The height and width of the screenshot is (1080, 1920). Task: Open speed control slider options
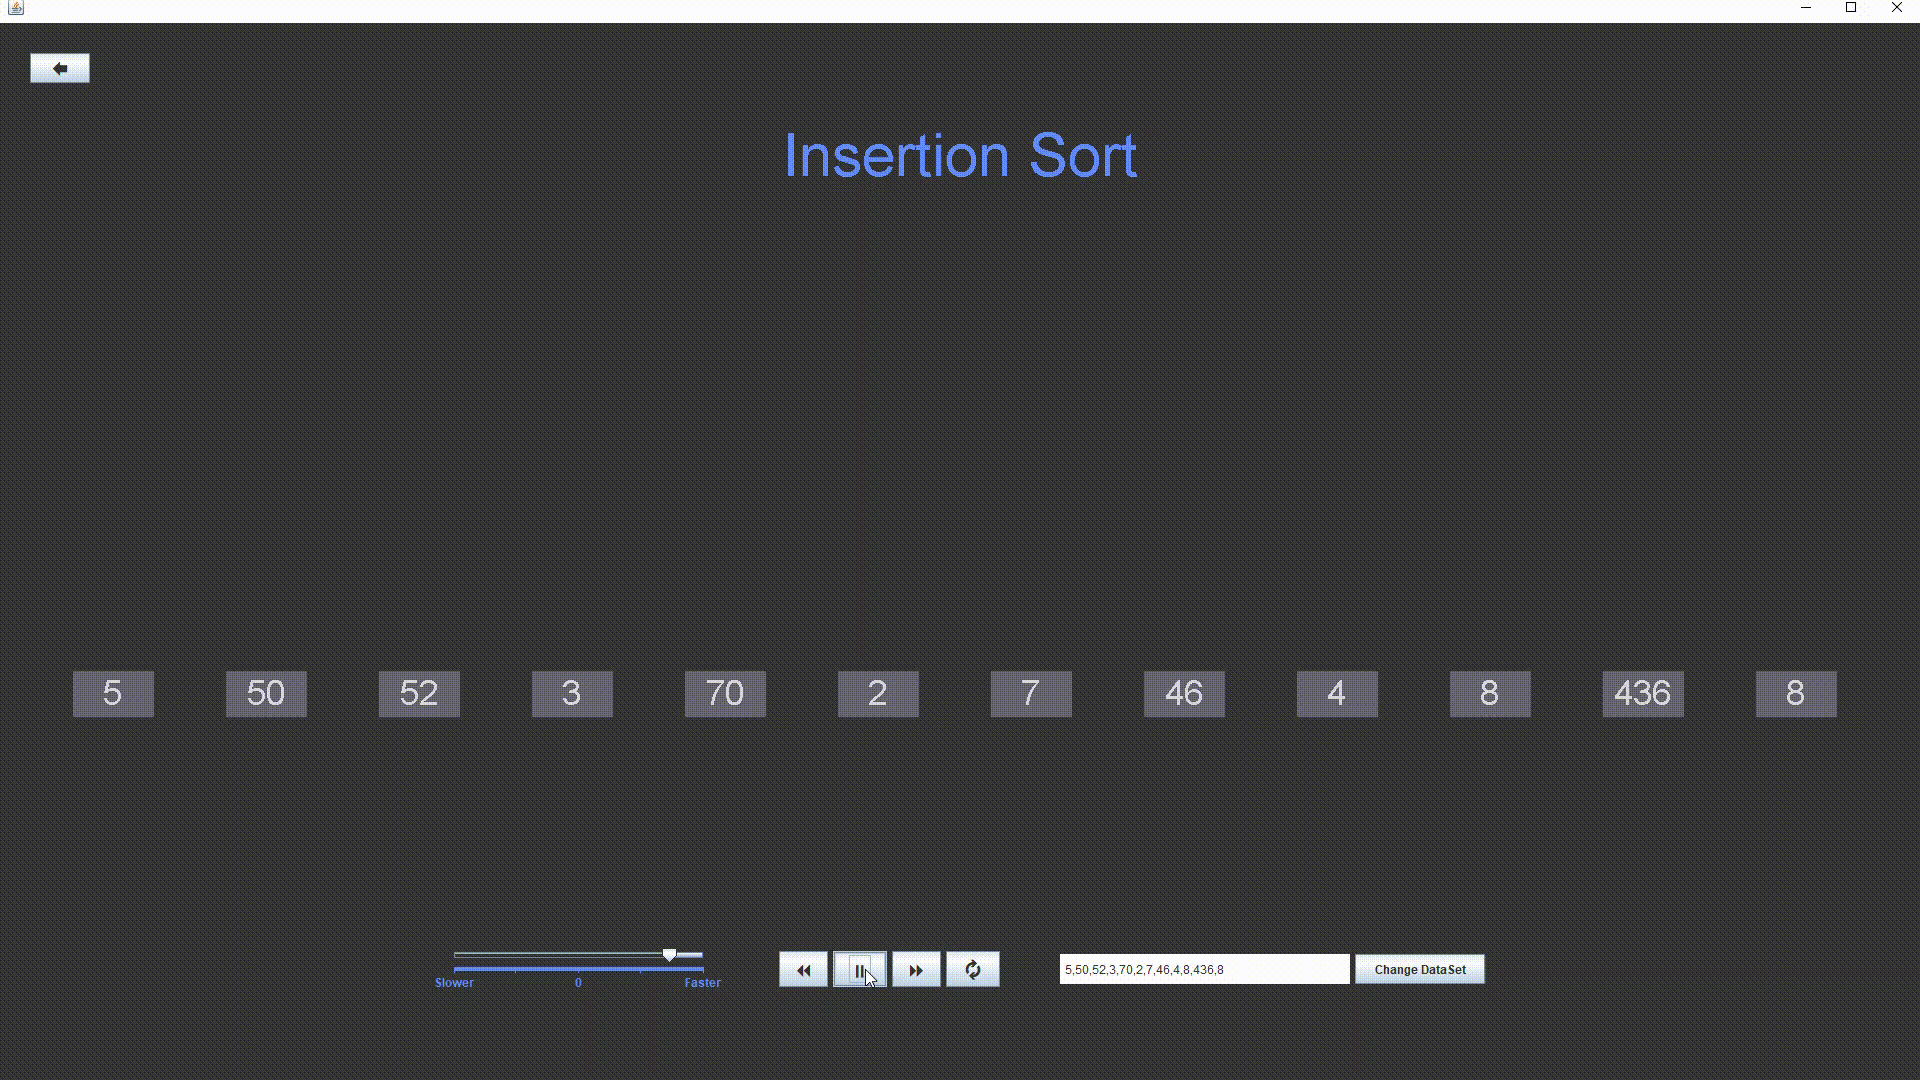click(671, 953)
